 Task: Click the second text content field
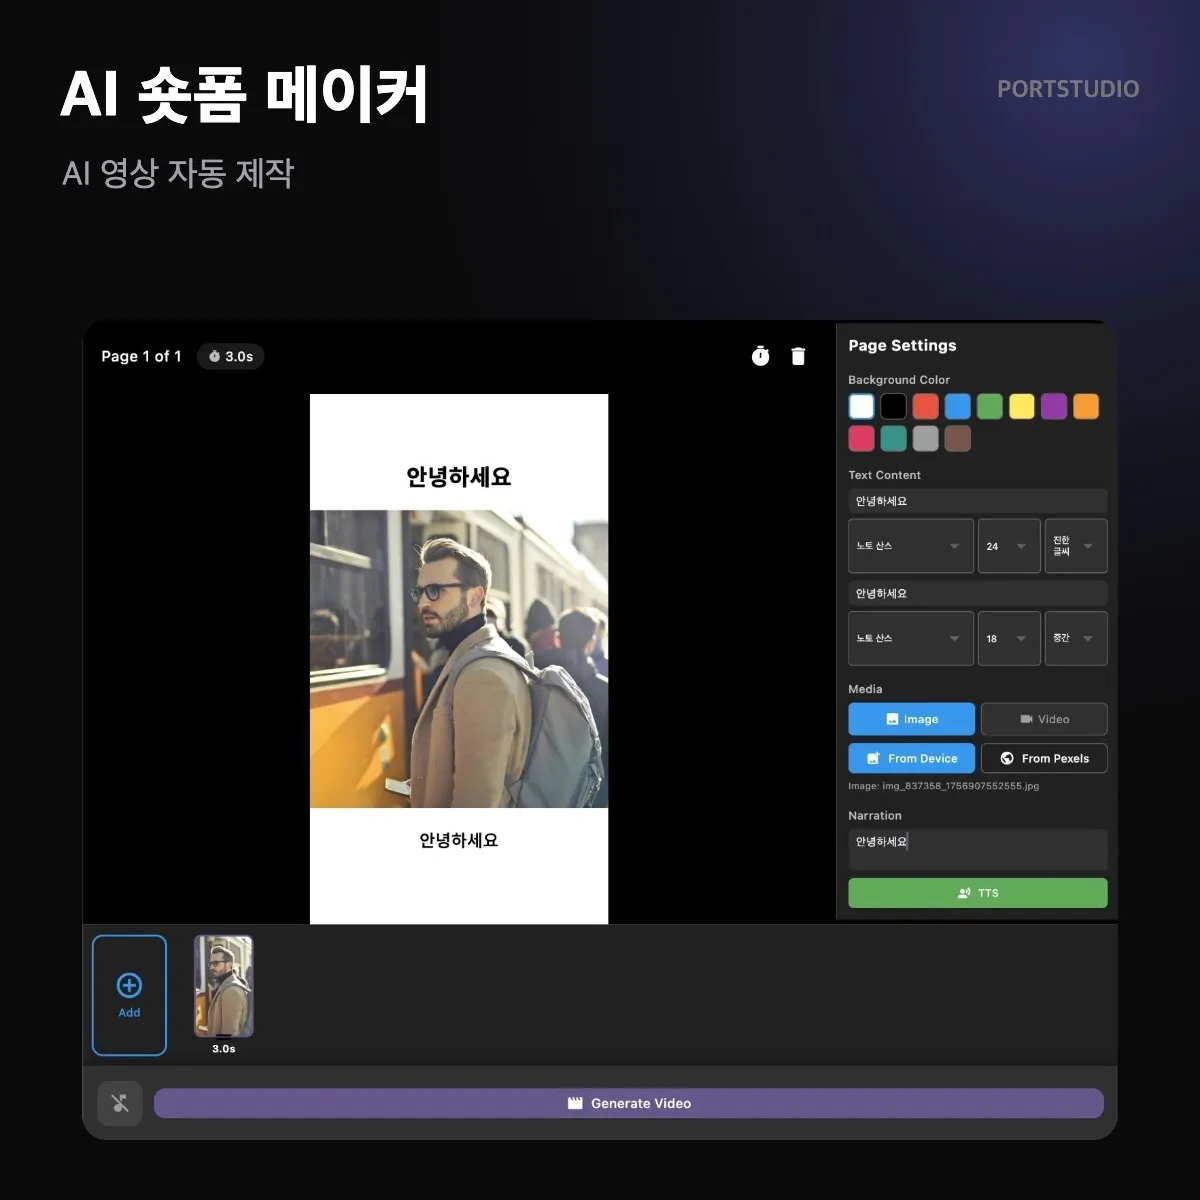point(978,593)
